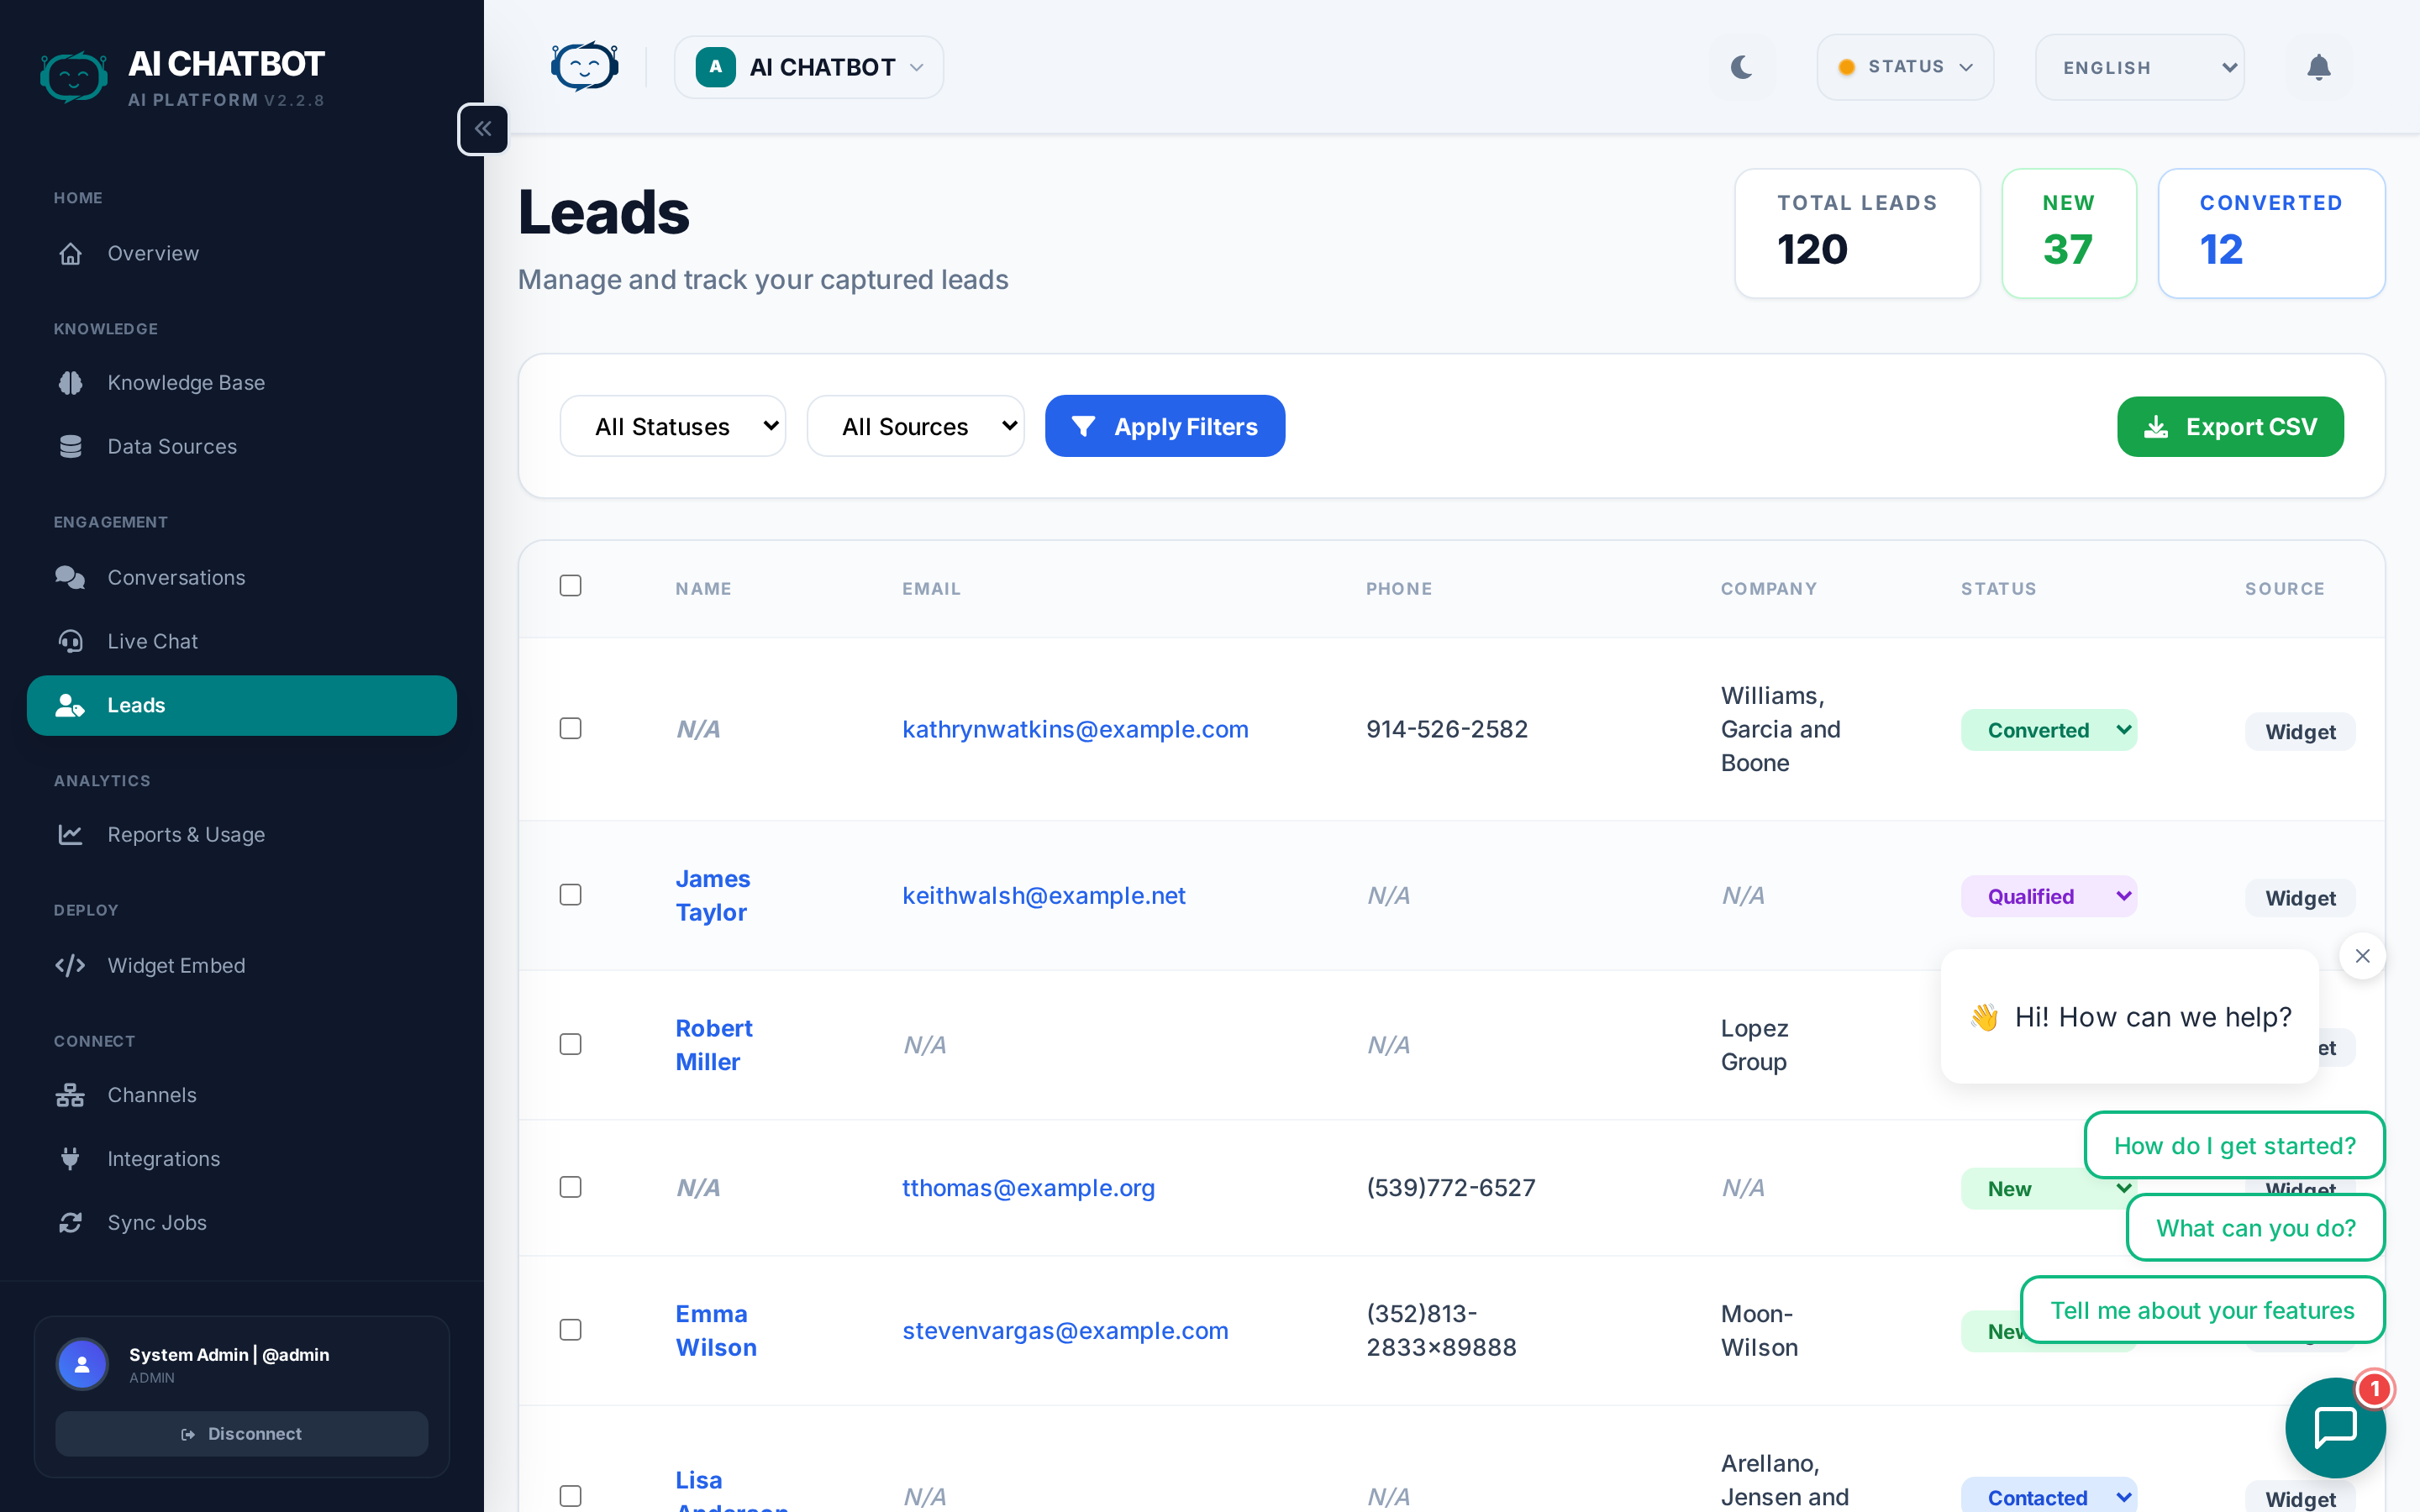
Task: Check the James Taylor row checkbox
Action: (x=570, y=894)
